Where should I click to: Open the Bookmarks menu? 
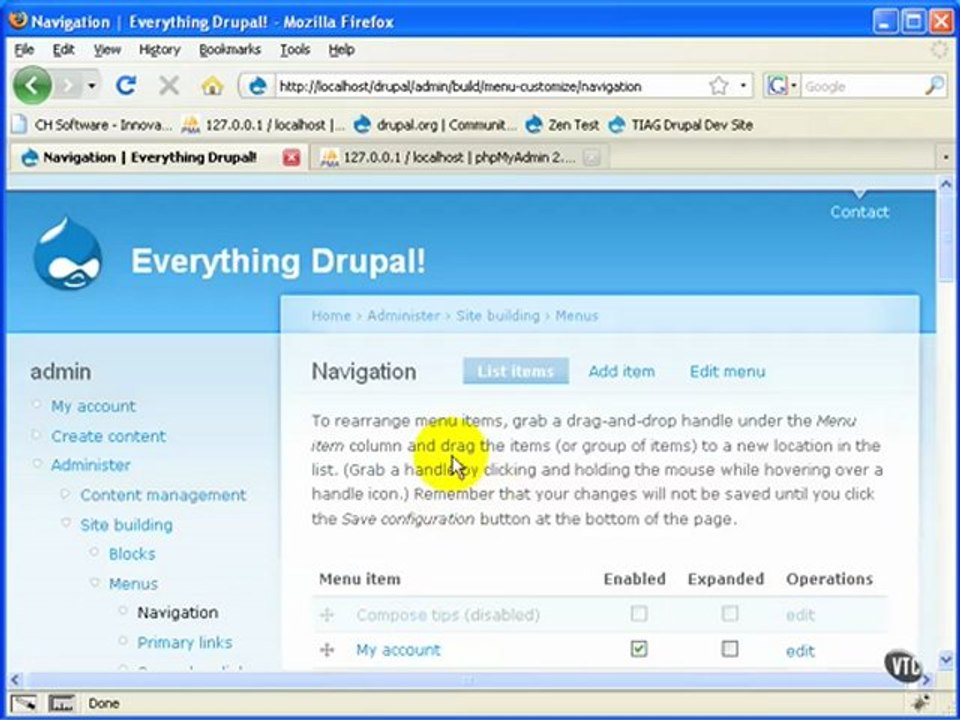point(230,50)
